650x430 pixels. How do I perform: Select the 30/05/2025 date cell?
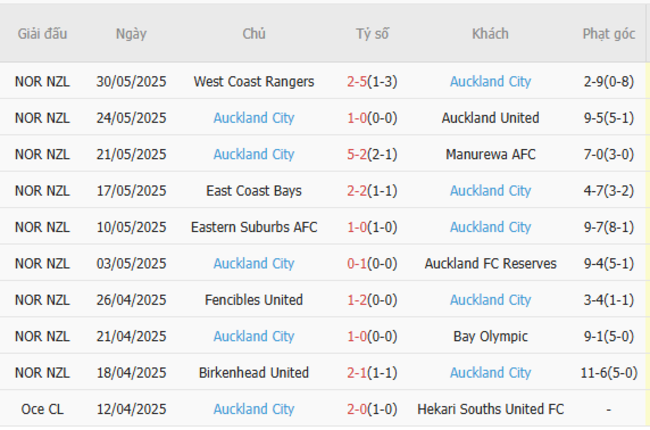pyautogui.click(x=131, y=82)
